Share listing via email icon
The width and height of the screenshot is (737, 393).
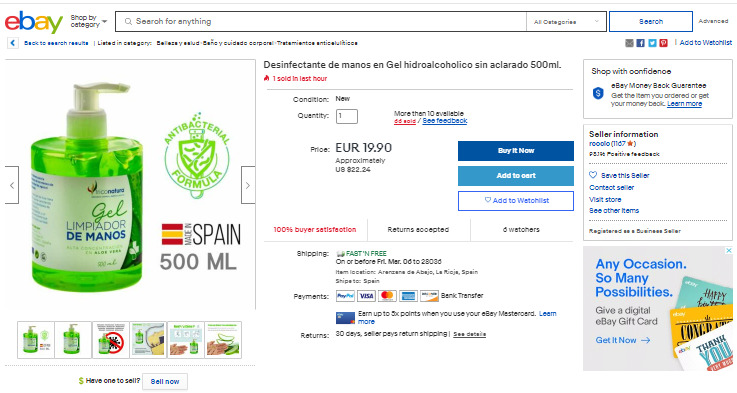pyautogui.click(x=629, y=43)
